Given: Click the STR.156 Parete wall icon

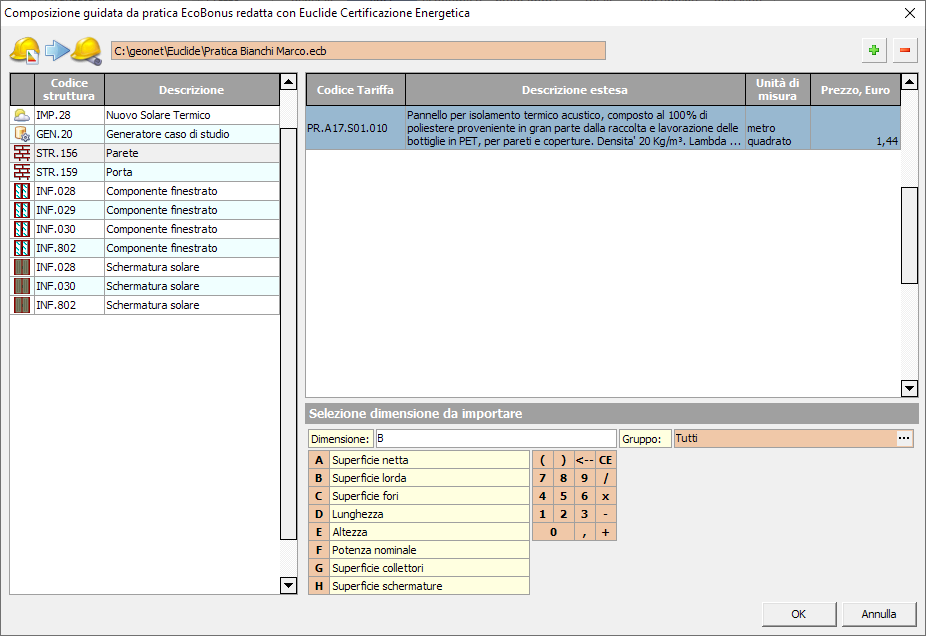Looking at the screenshot, I should coord(22,153).
